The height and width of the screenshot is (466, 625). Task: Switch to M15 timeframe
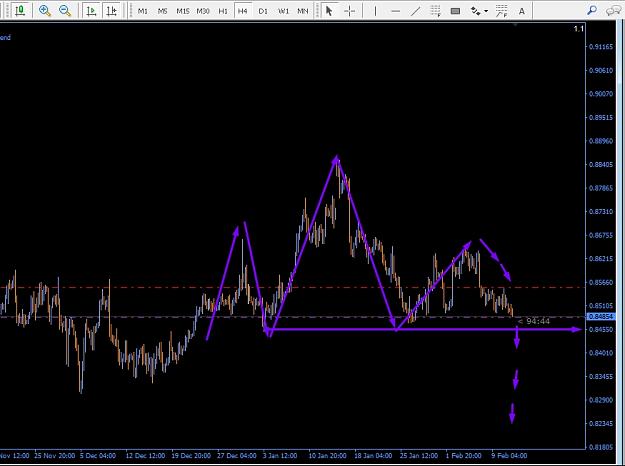183,11
